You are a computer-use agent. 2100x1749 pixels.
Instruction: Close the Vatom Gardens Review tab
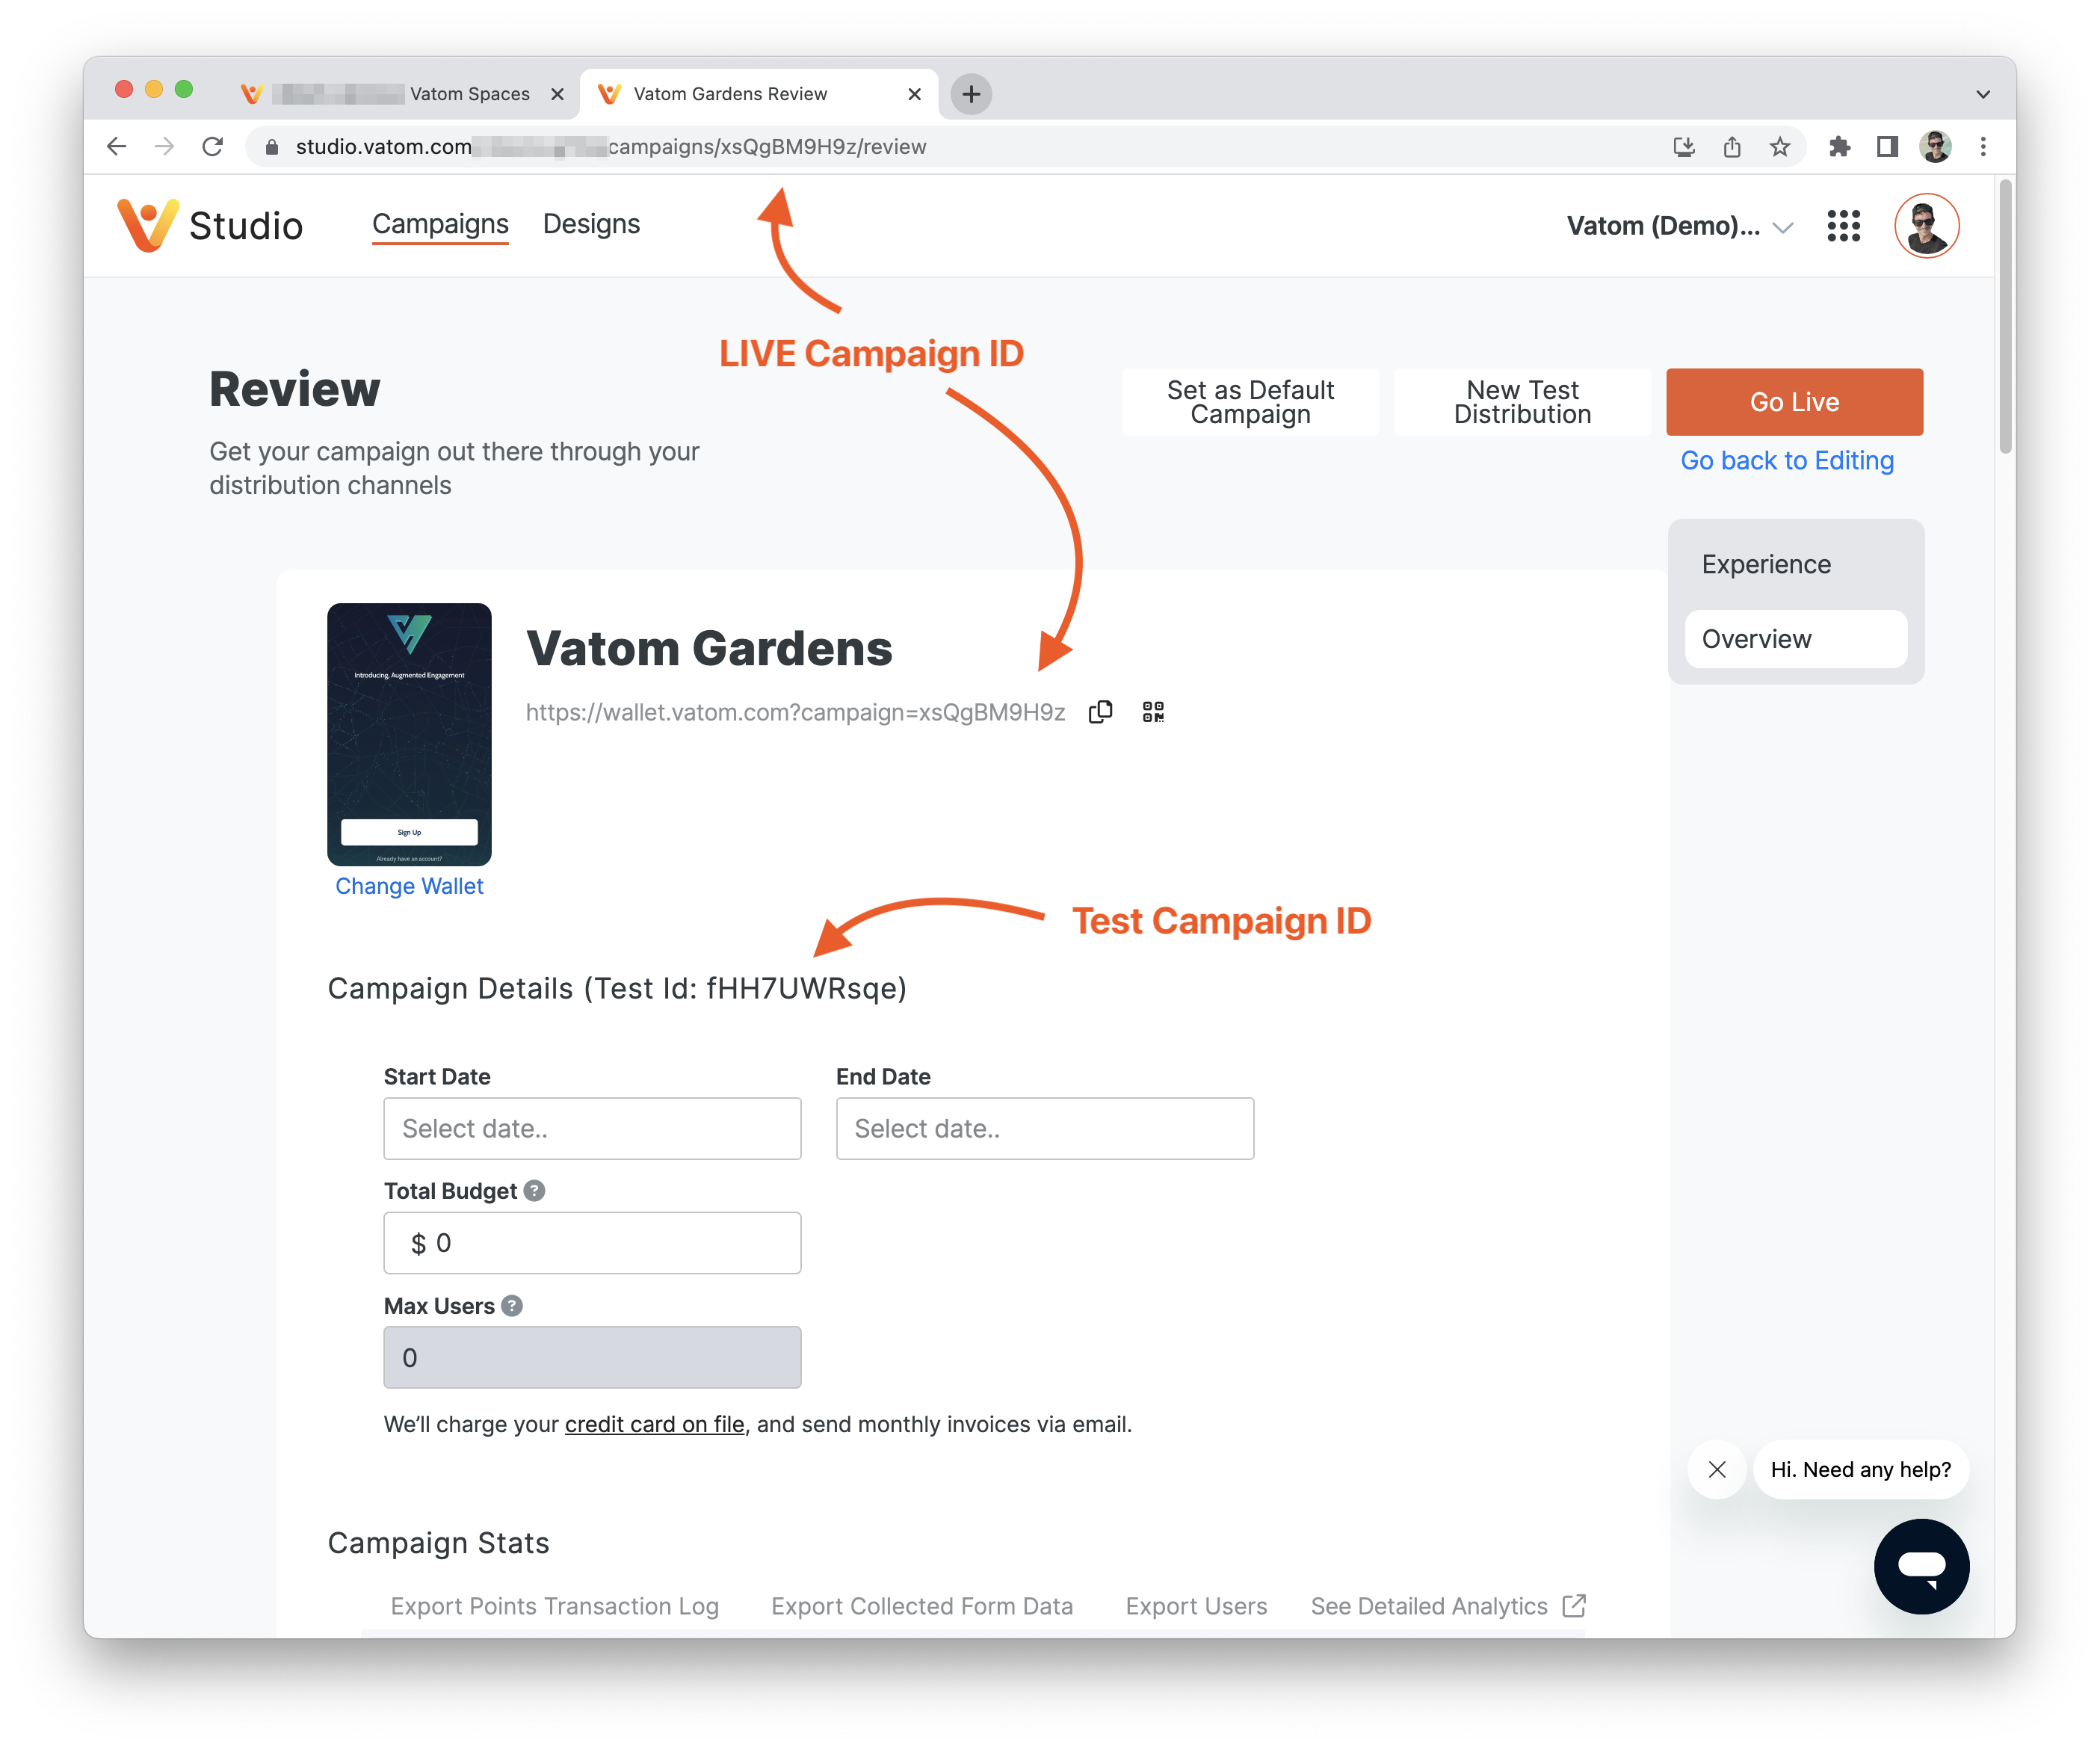tap(914, 94)
